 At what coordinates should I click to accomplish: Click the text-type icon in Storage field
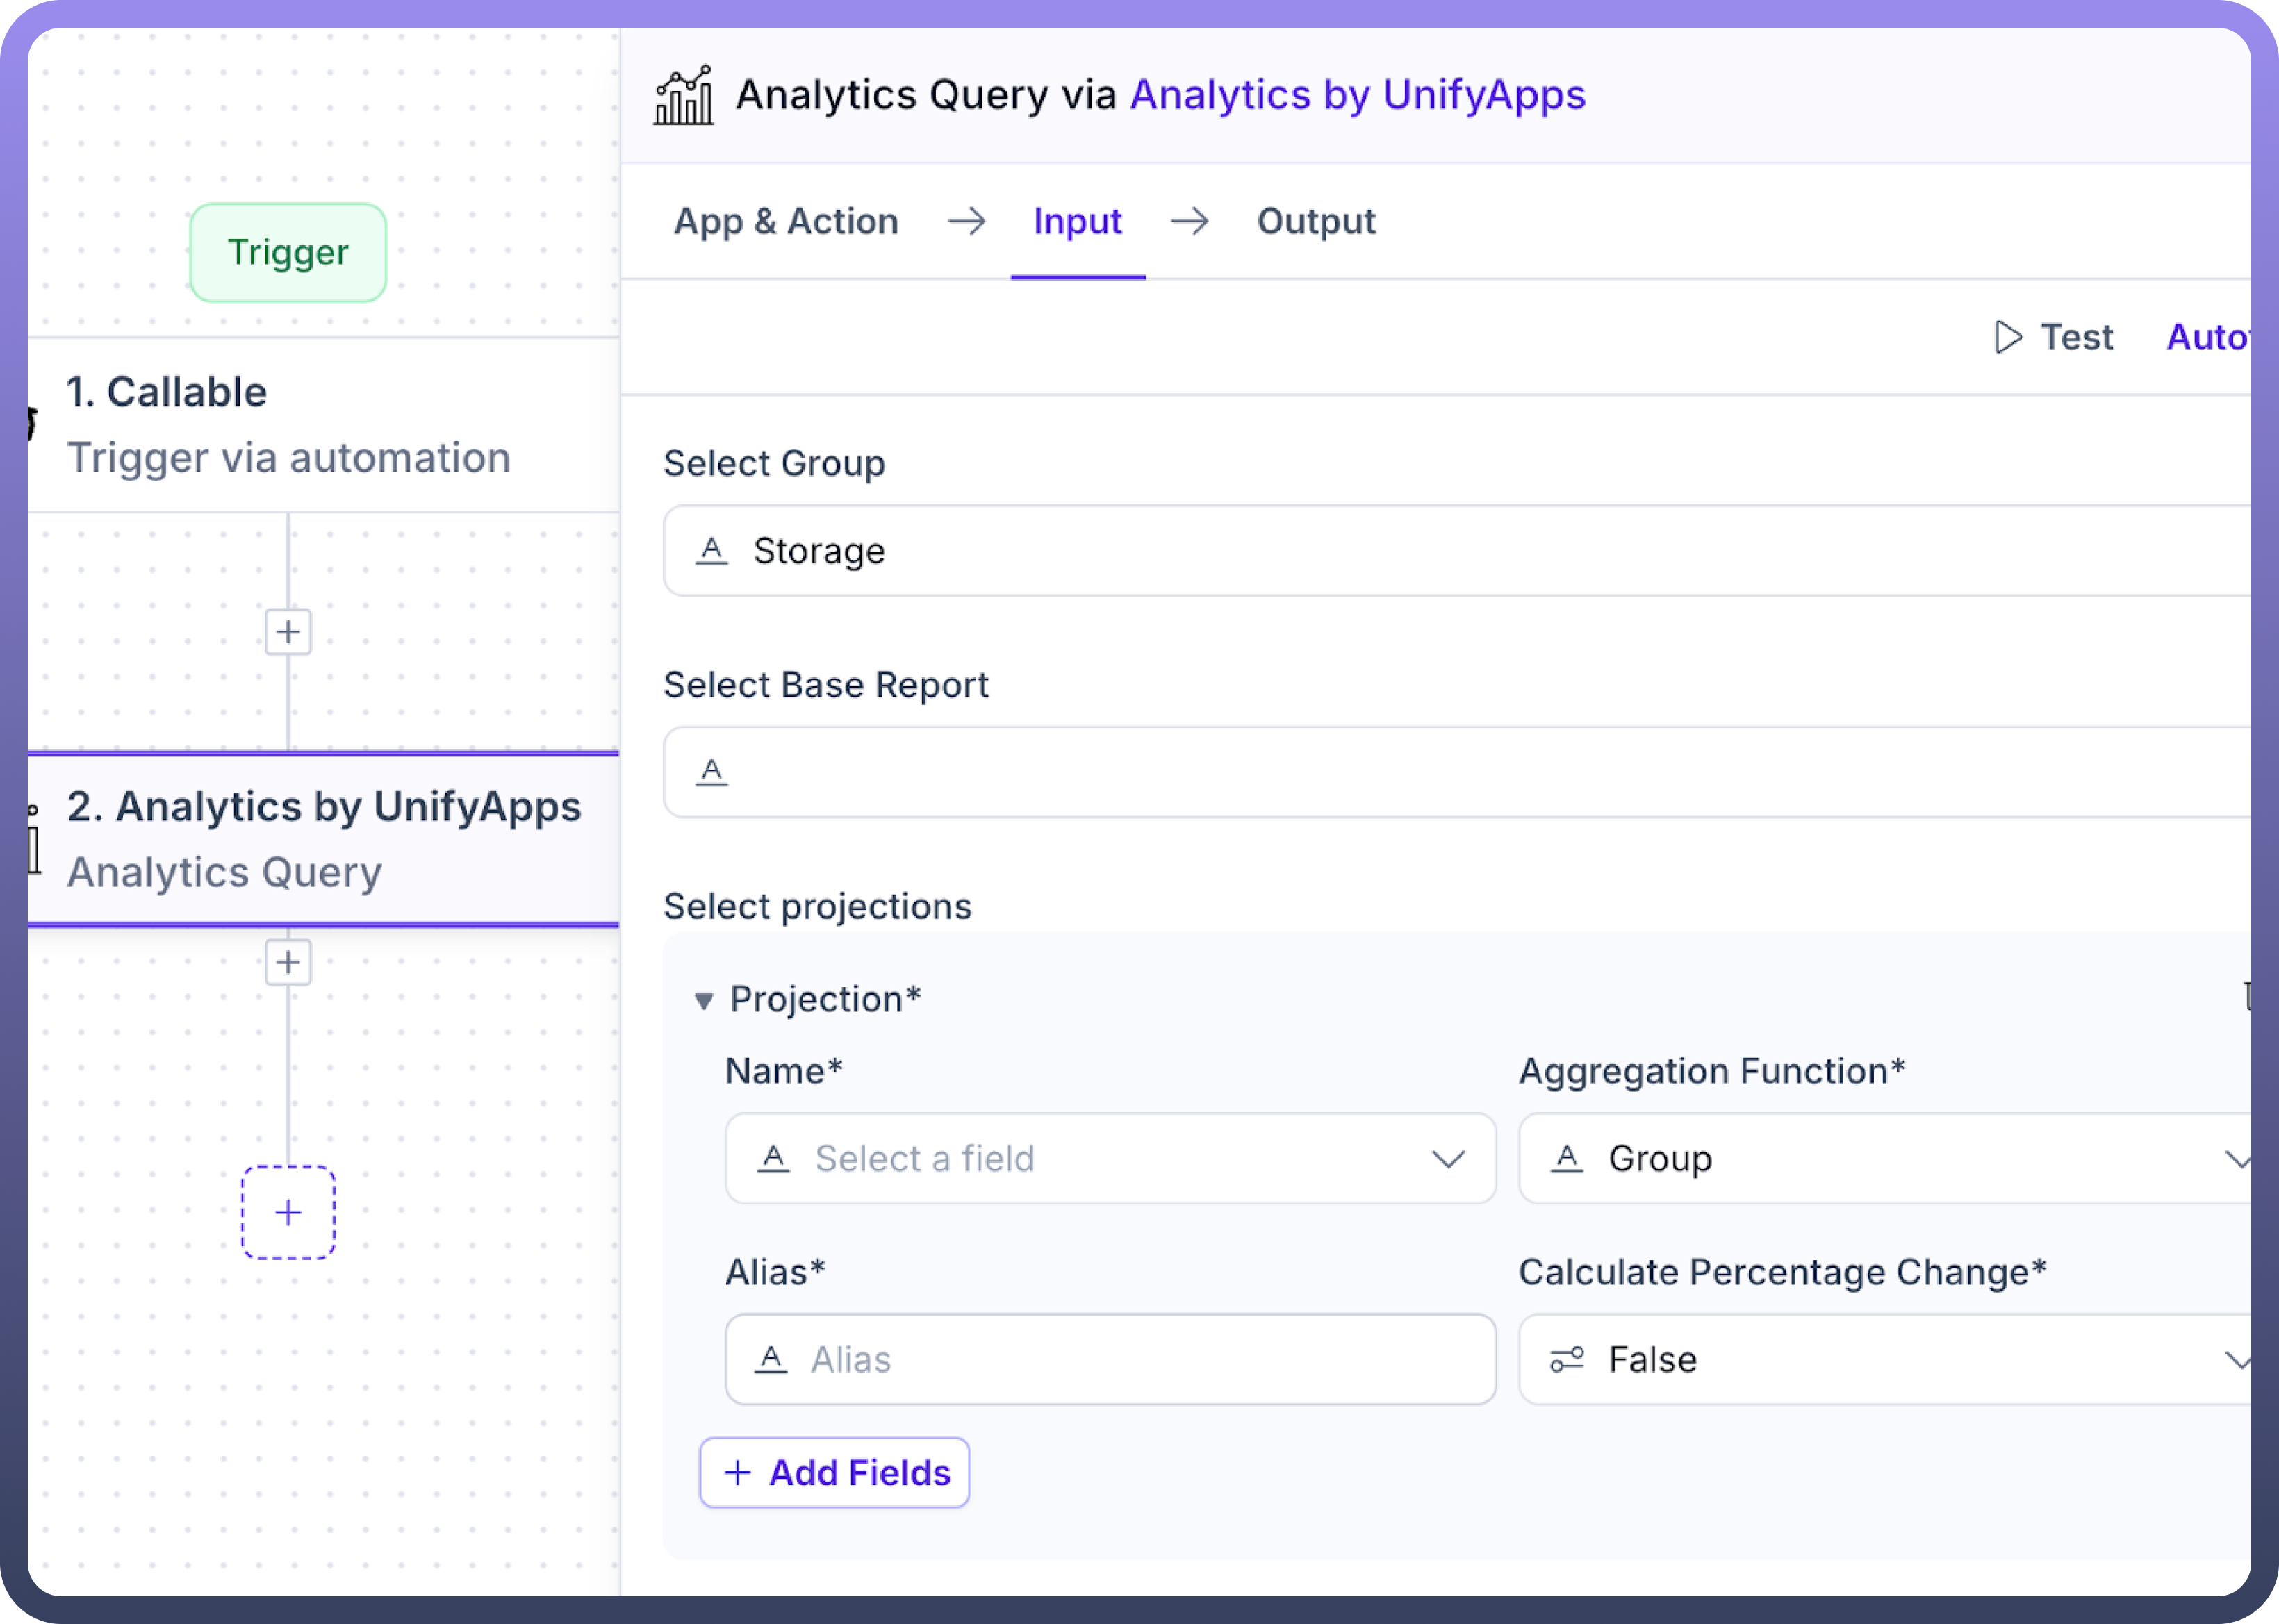(x=711, y=551)
